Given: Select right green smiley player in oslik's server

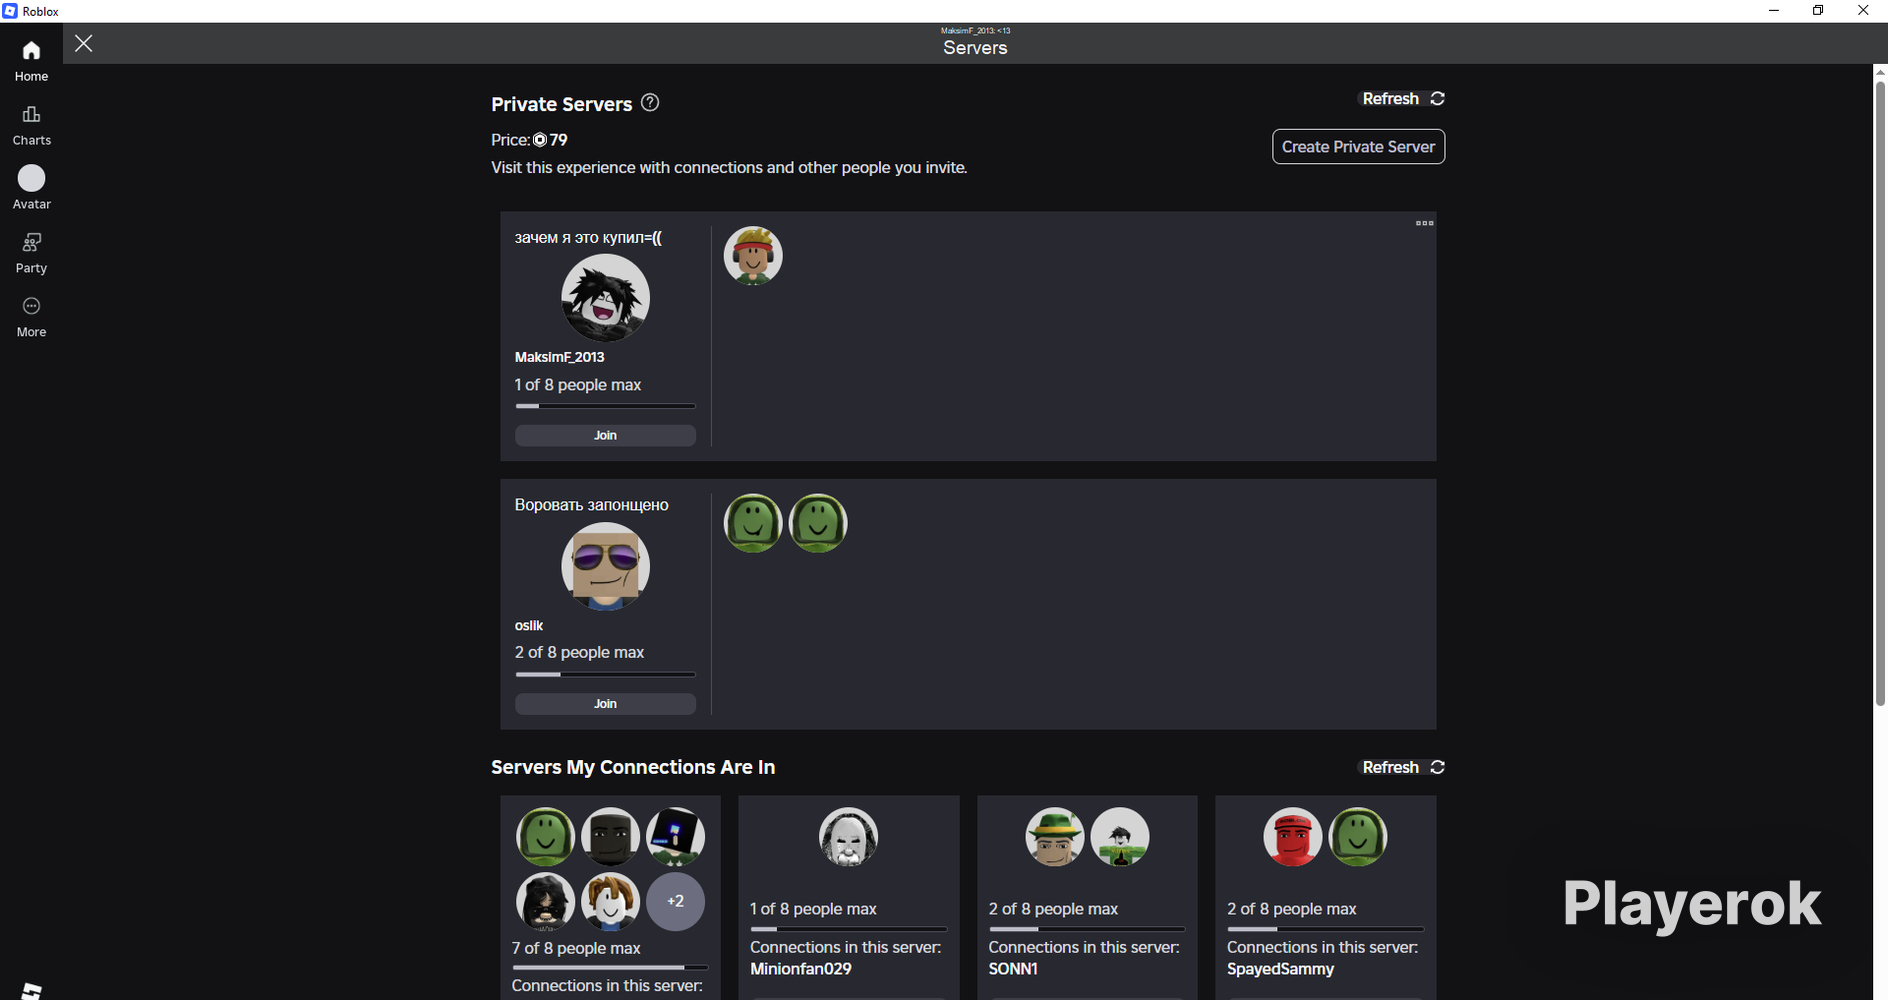Looking at the screenshot, I should tap(818, 523).
